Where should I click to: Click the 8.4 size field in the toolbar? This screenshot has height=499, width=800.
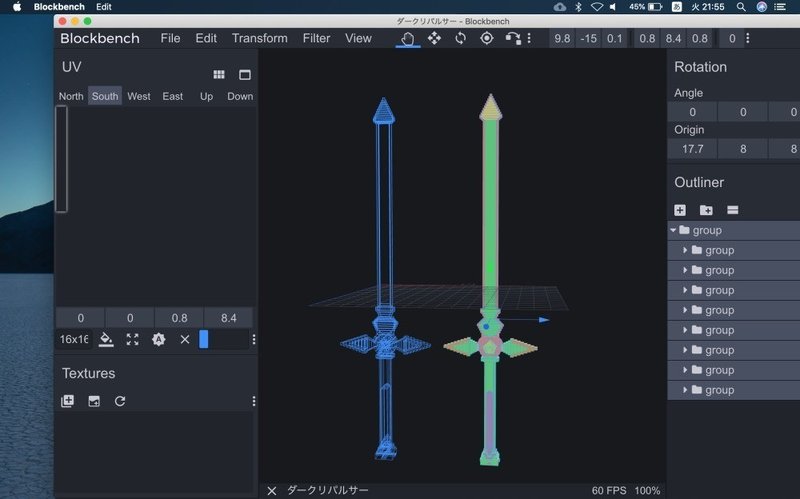[x=673, y=39]
